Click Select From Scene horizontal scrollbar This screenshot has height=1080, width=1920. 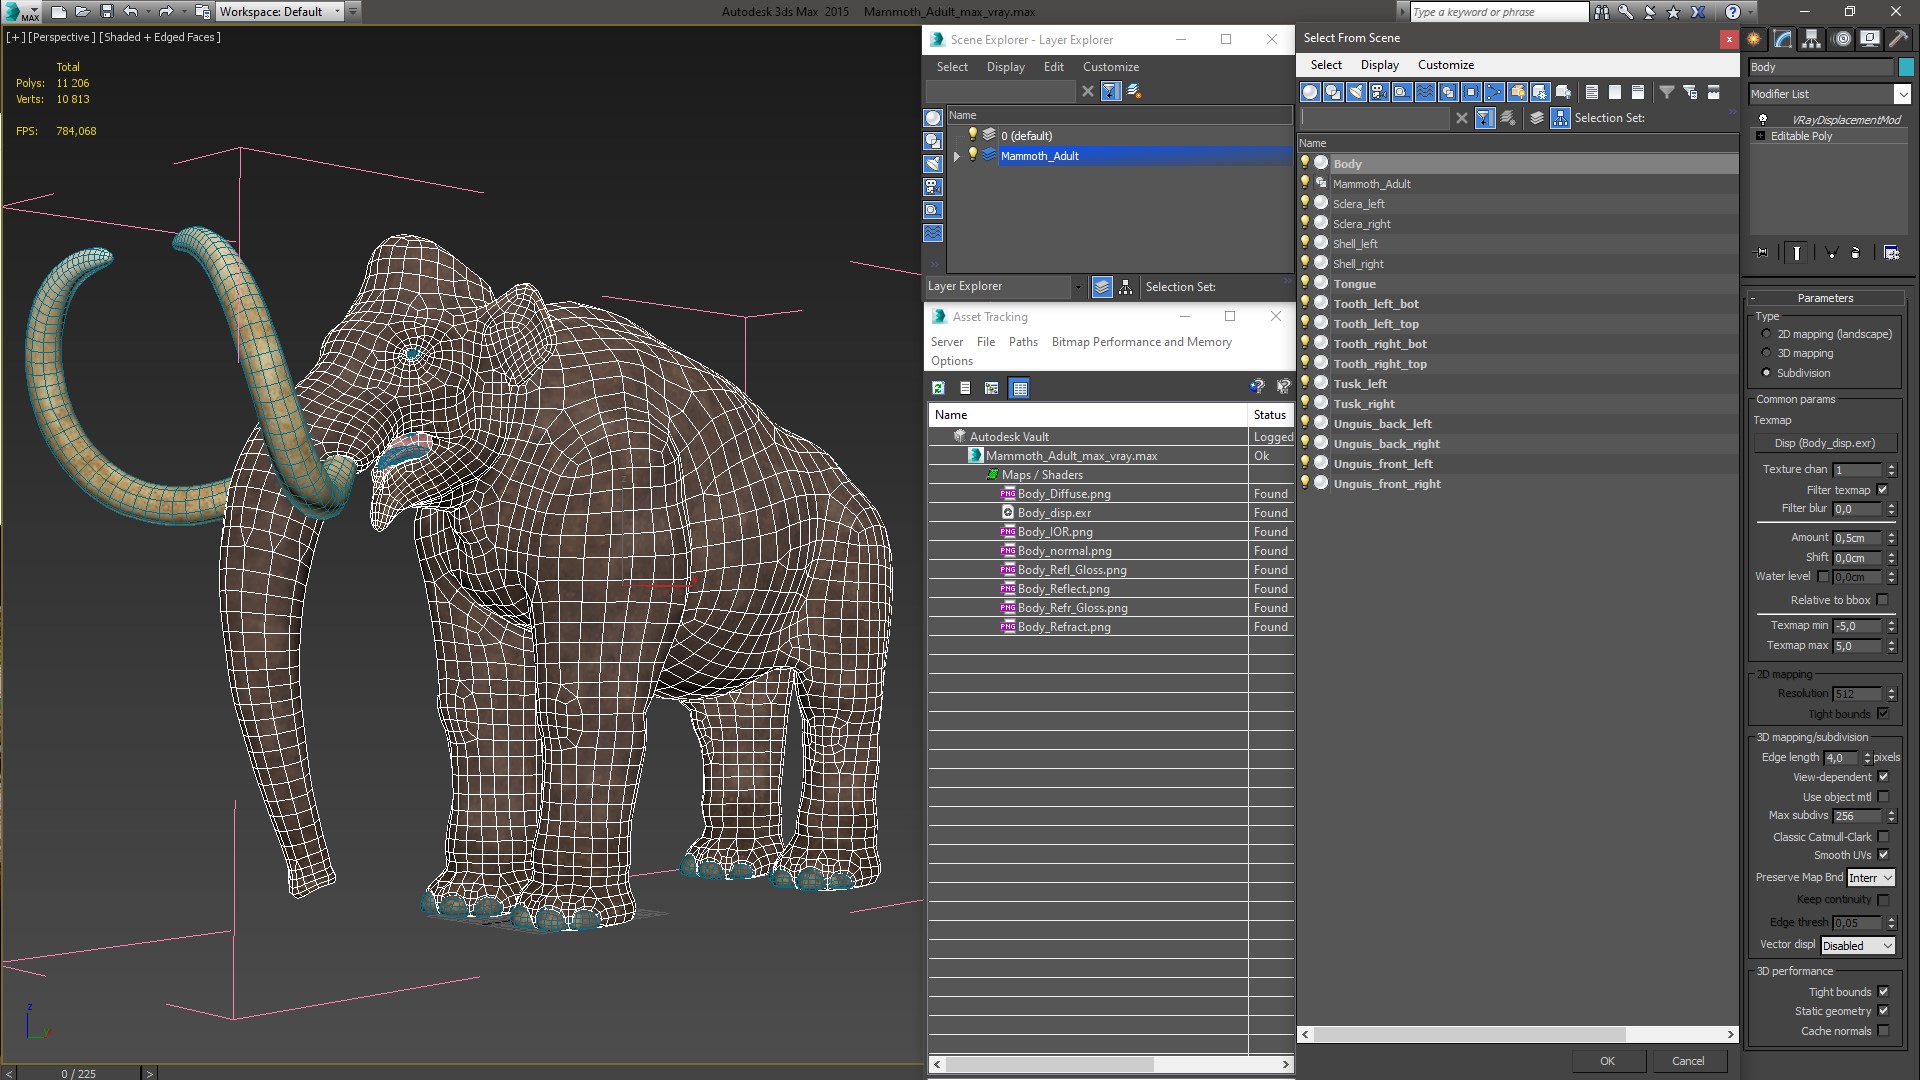pos(1518,1034)
